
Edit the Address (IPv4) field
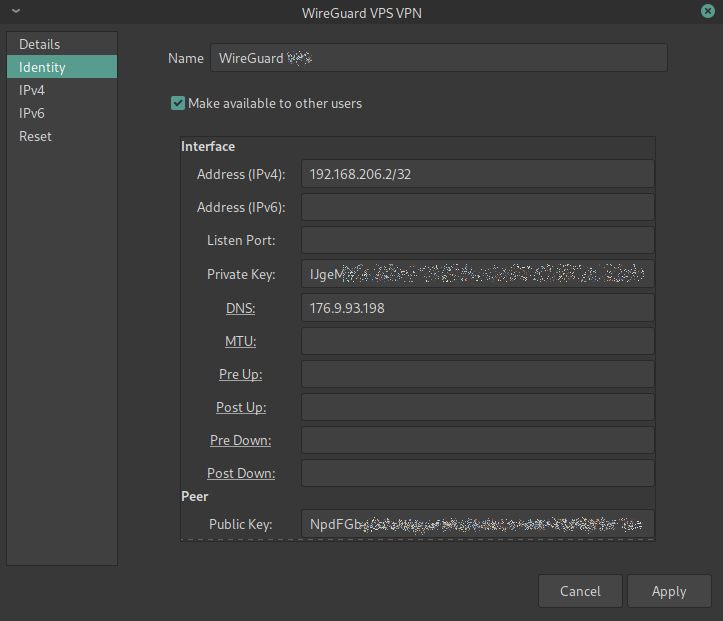coord(478,174)
